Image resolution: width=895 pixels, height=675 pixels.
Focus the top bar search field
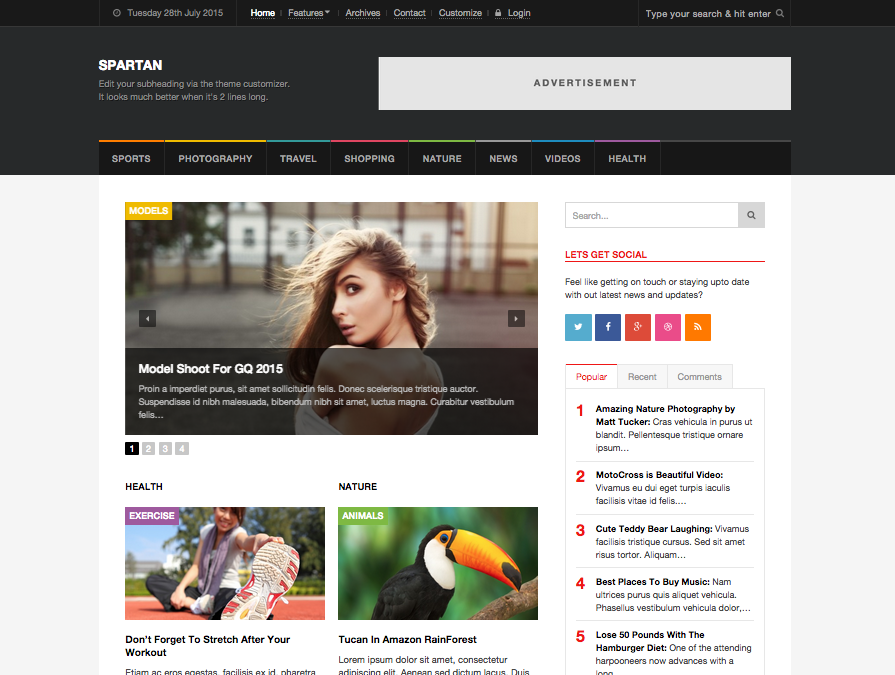click(x=708, y=13)
